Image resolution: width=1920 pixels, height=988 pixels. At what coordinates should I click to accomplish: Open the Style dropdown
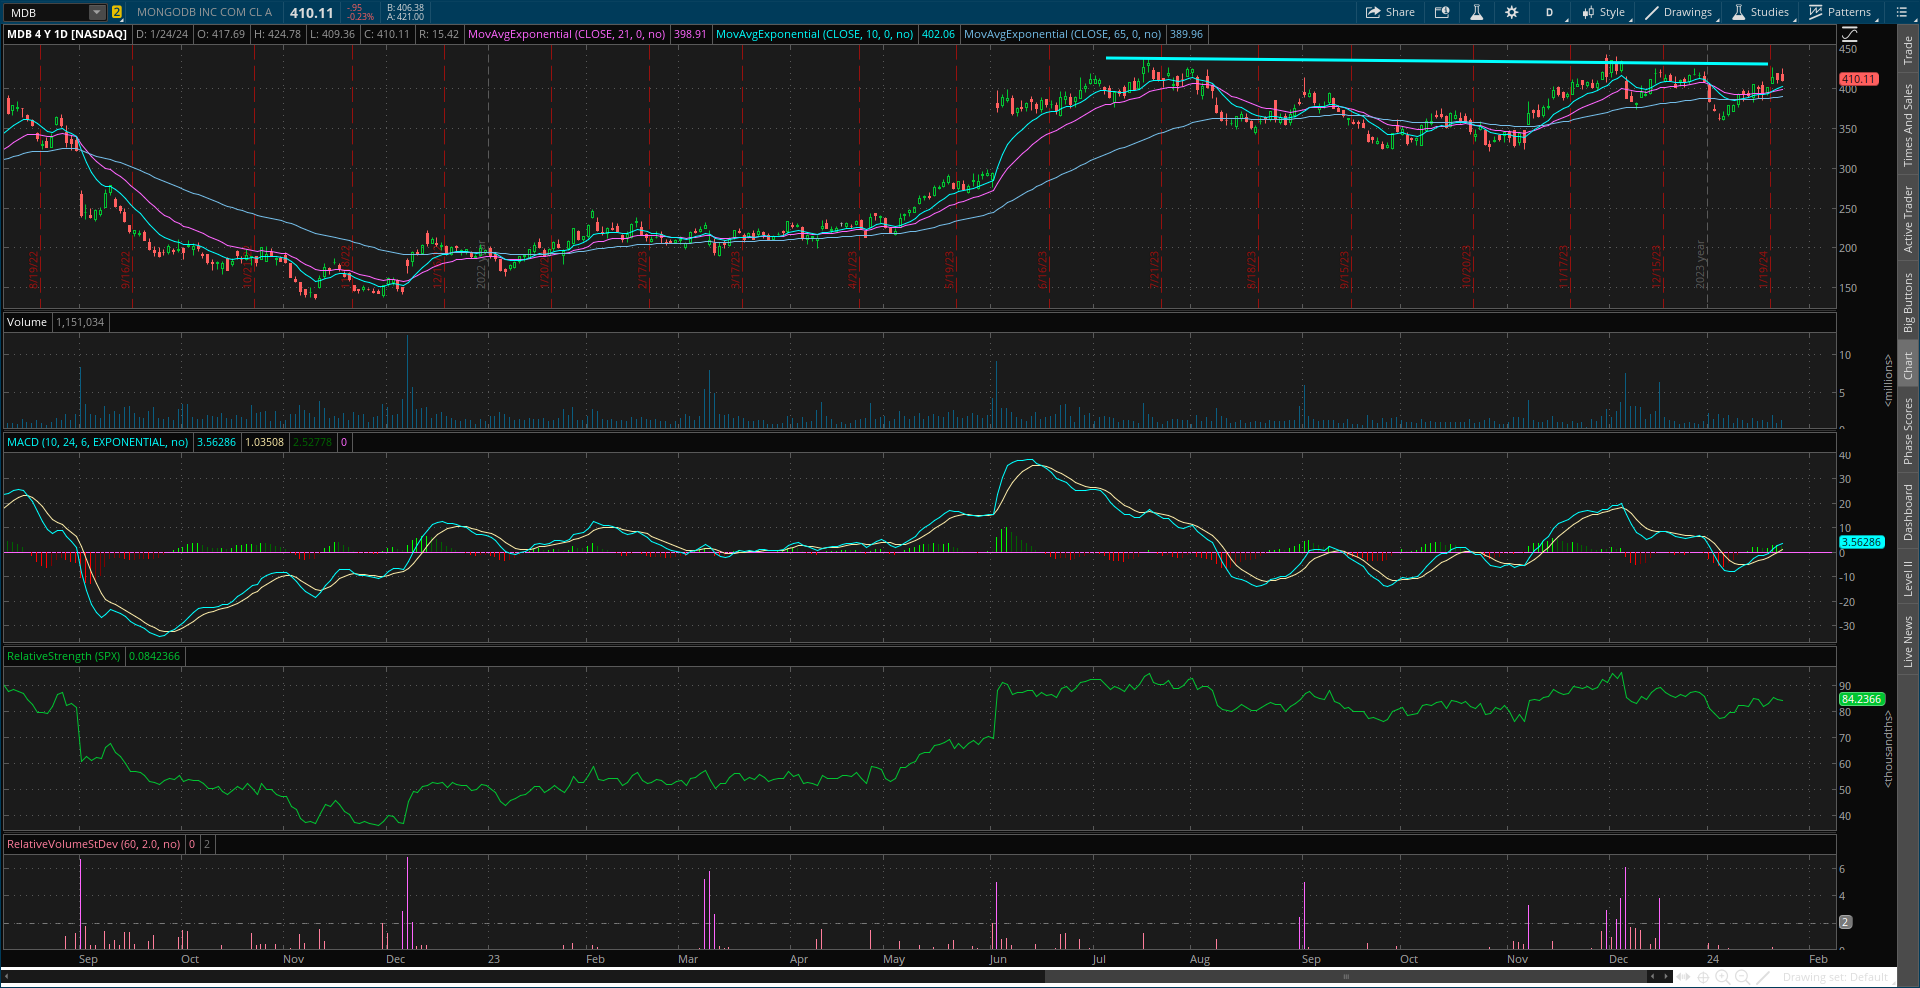(1604, 12)
